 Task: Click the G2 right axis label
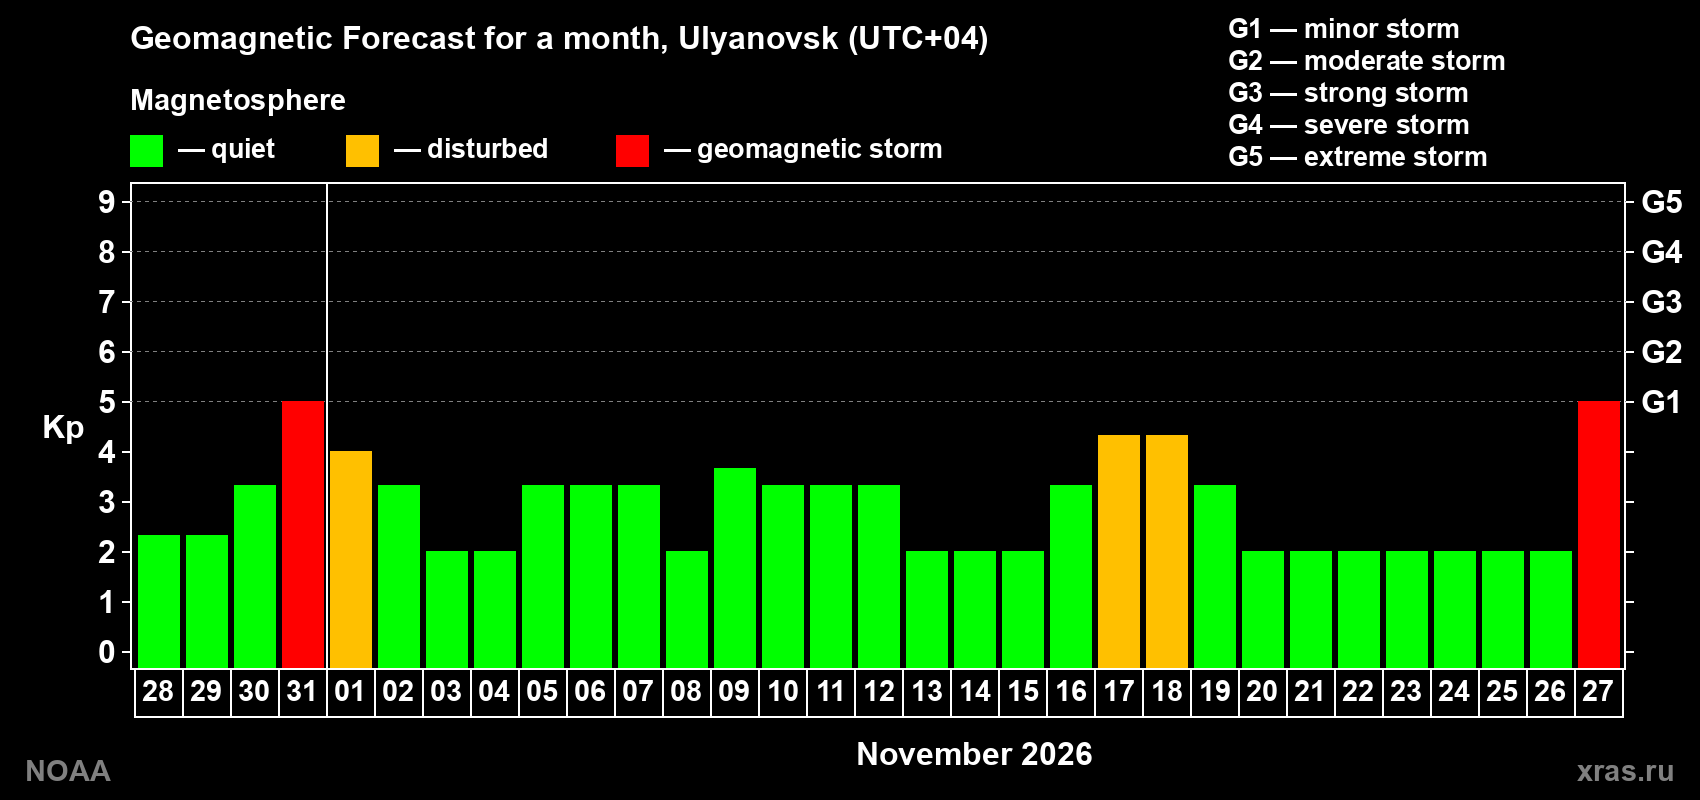click(x=1662, y=352)
